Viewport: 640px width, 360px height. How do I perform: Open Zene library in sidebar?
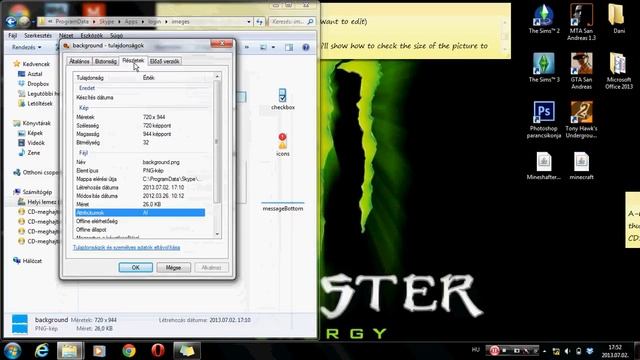[x=33, y=153]
